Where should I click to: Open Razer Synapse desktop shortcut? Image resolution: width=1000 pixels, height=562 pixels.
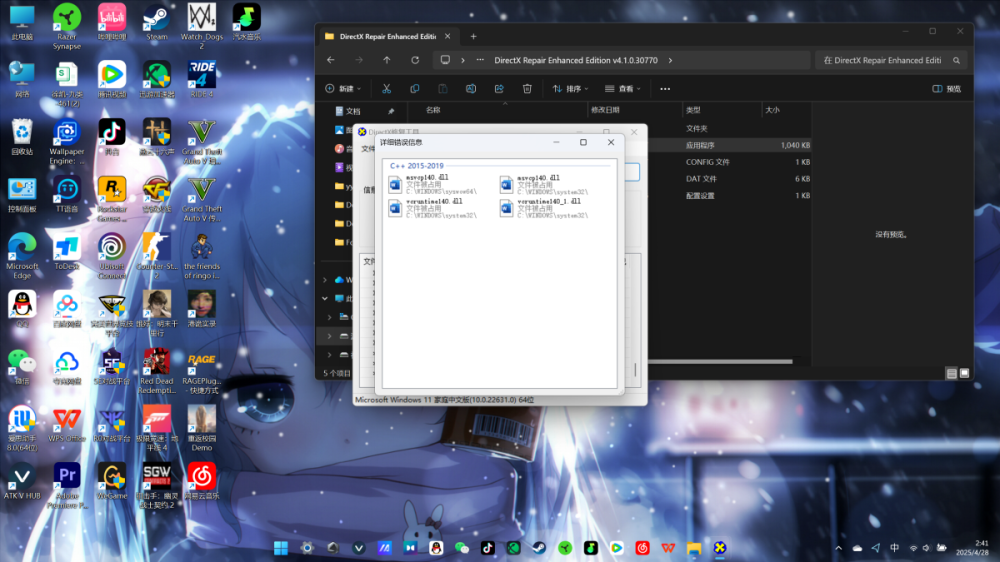pos(67,27)
